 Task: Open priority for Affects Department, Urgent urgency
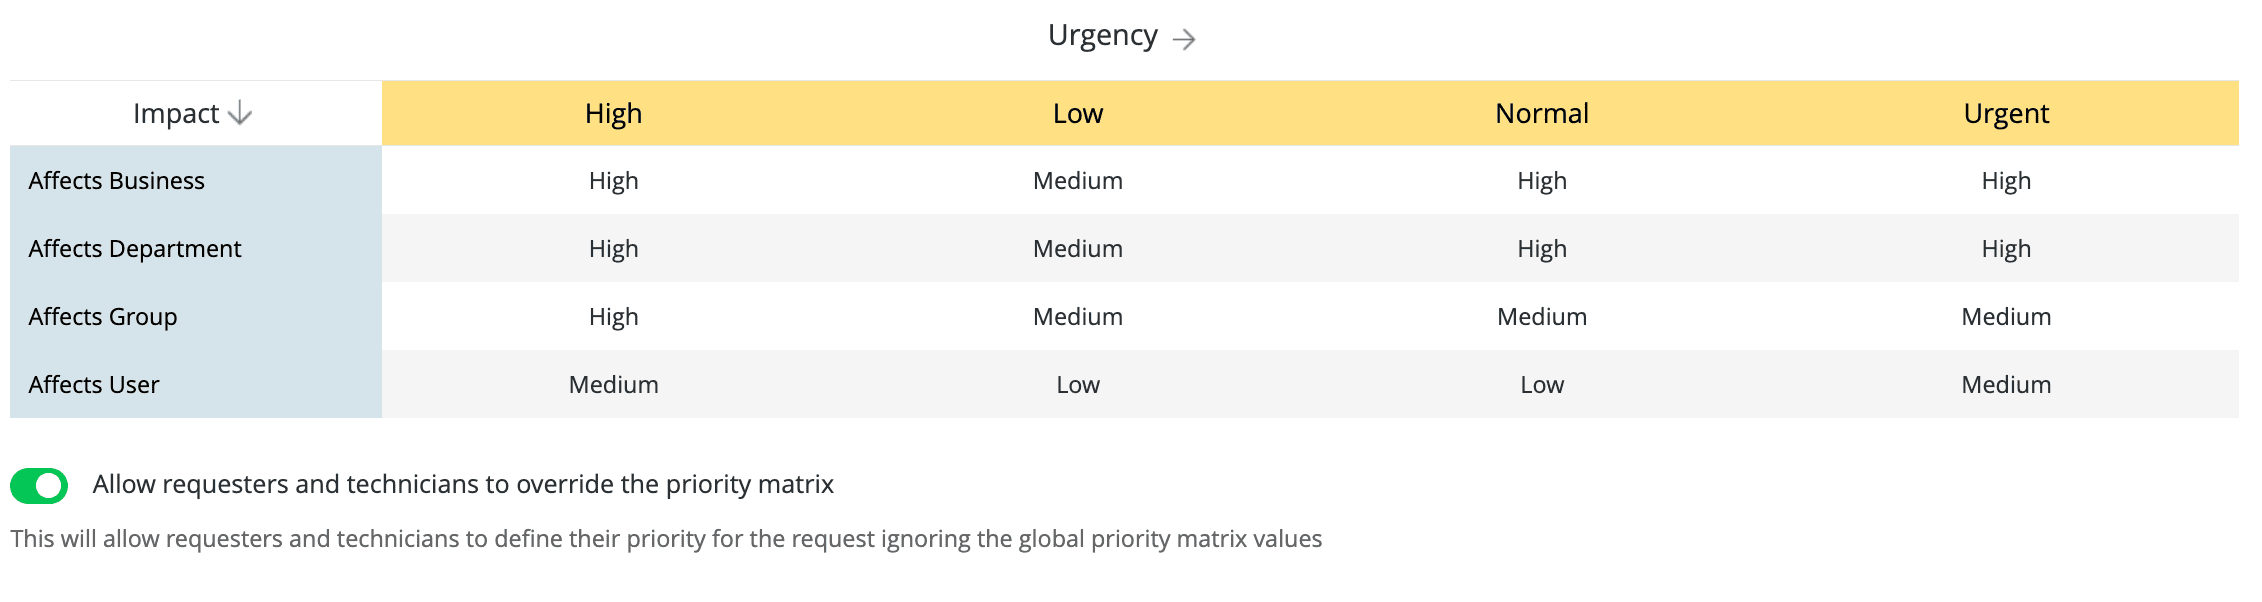2005,249
